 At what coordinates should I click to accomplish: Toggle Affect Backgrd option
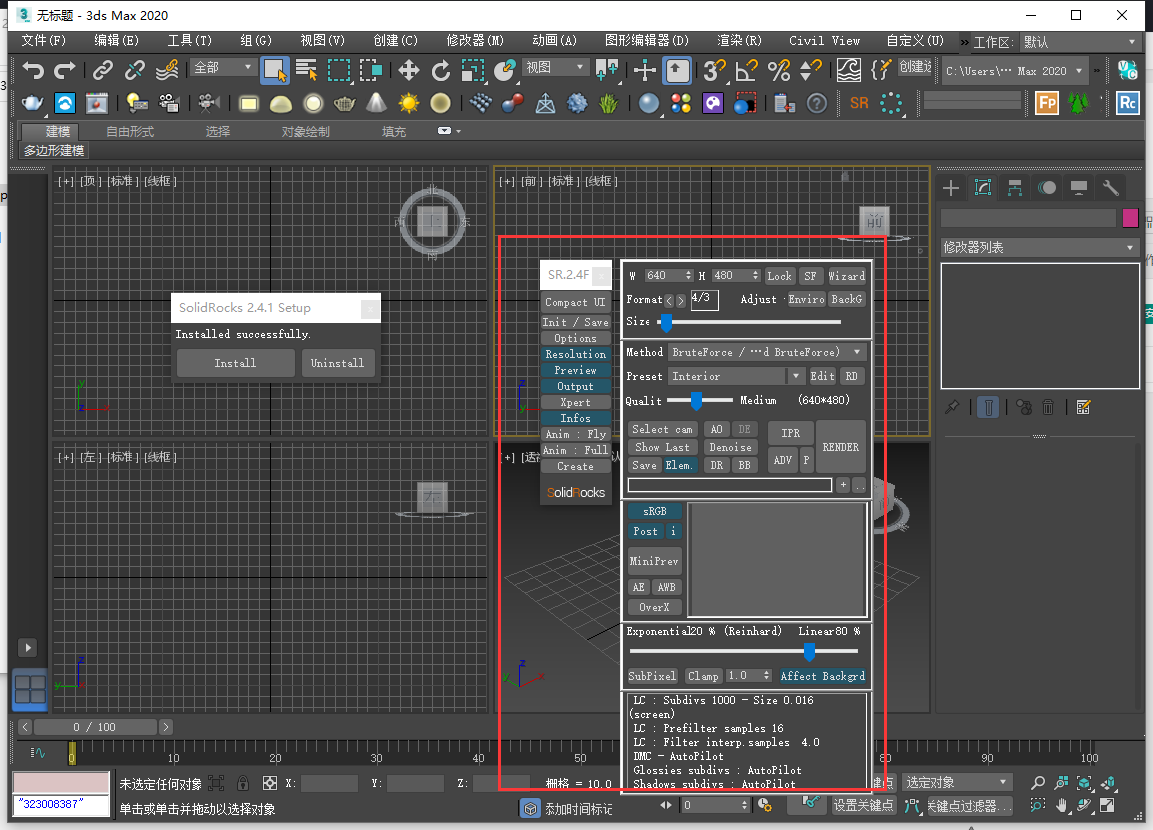(822, 676)
